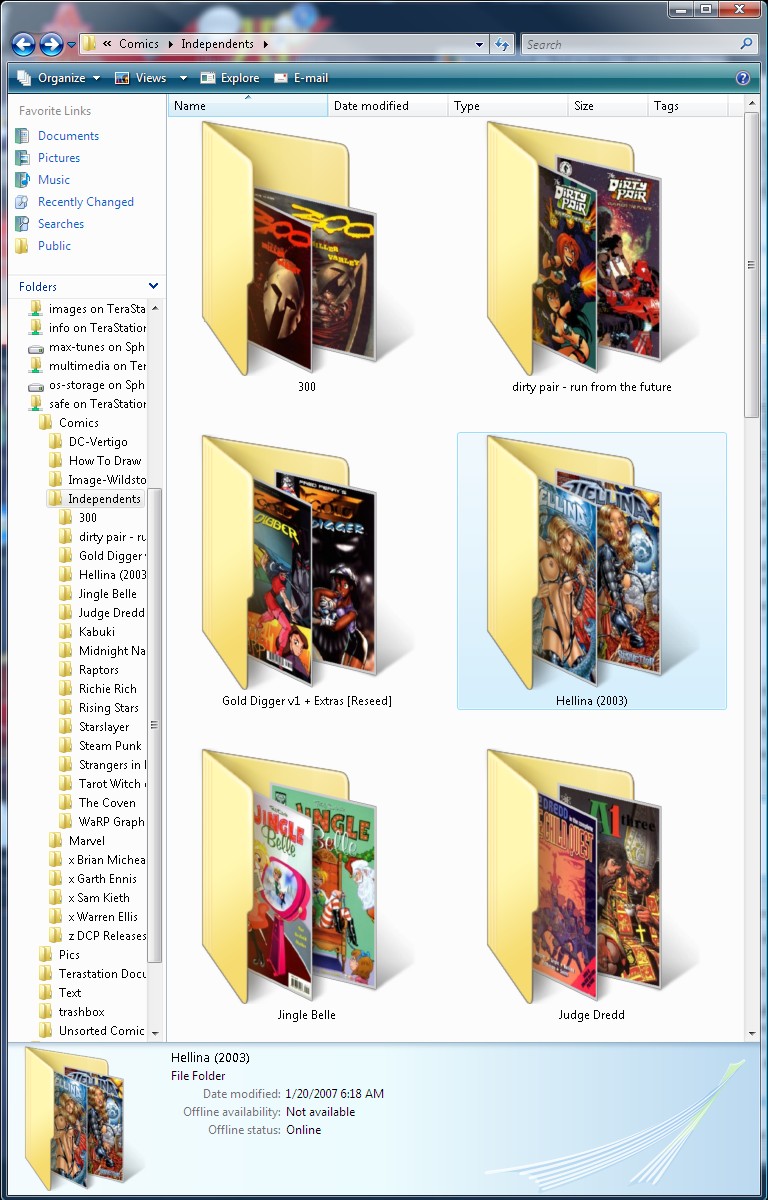Click the Refresh button in address bar
768x1200 pixels.
(x=502, y=44)
